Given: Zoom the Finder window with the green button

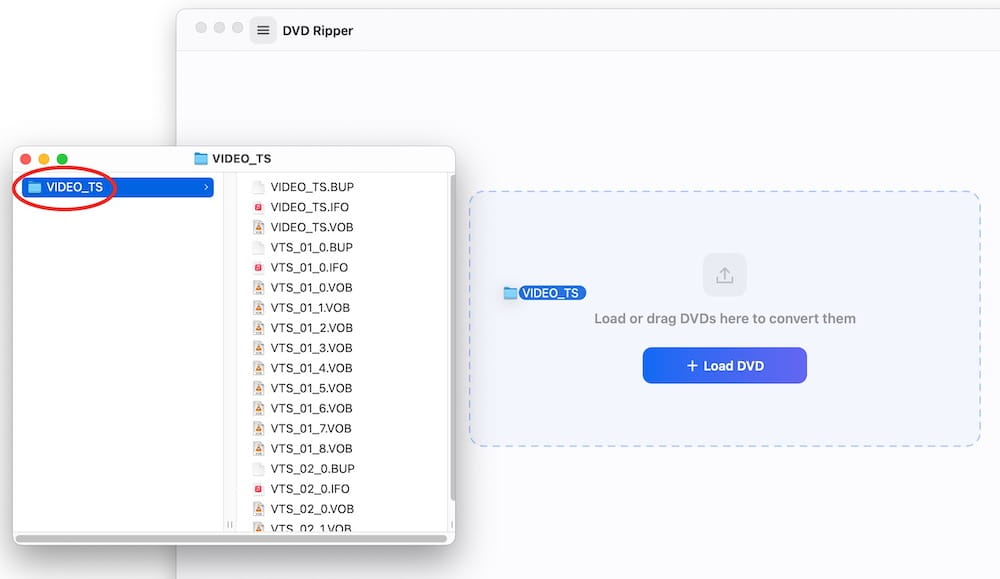Looking at the screenshot, I should click(62, 159).
